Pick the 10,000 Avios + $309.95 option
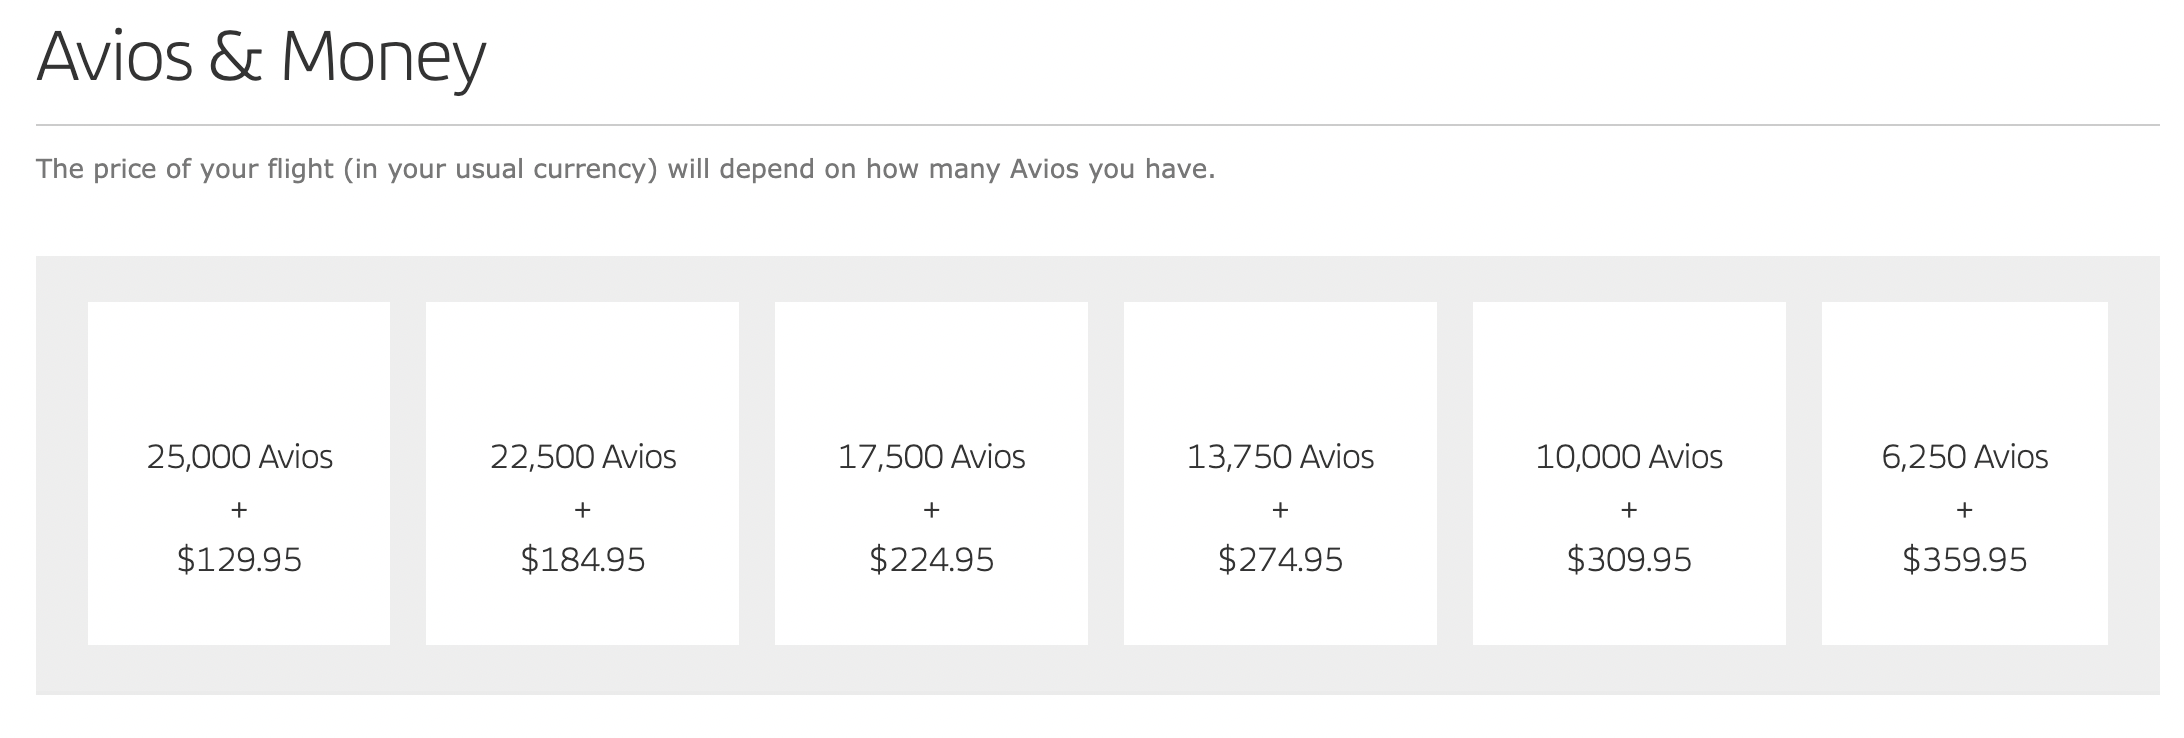 (1629, 473)
